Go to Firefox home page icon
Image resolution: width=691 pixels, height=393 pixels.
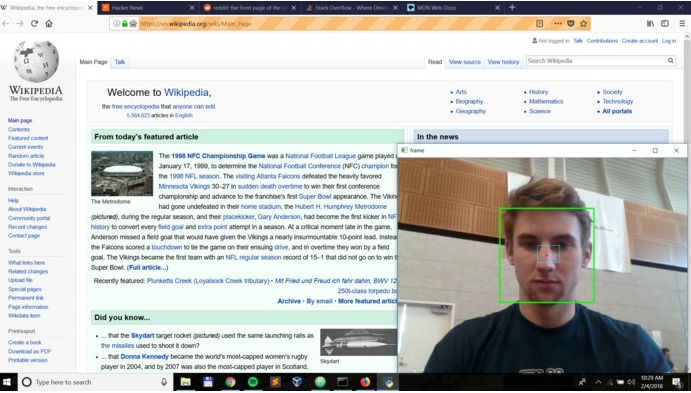click(48, 23)
